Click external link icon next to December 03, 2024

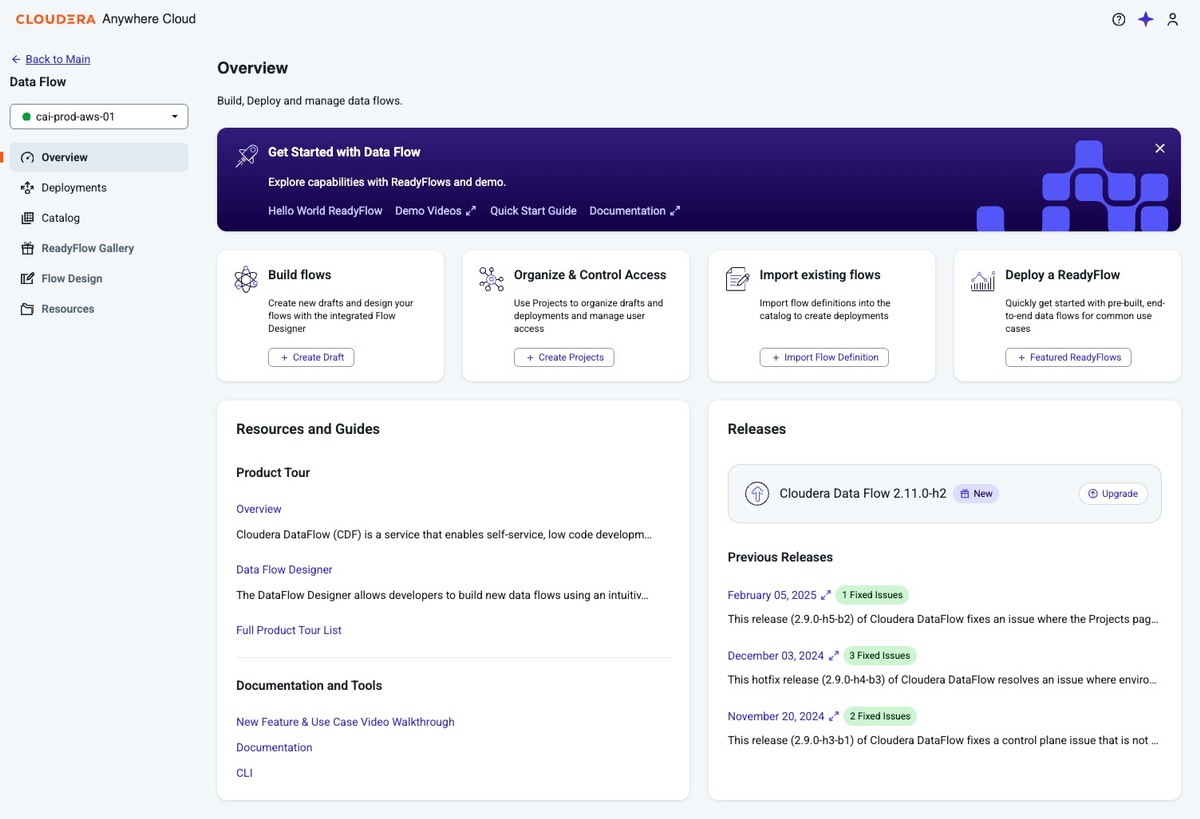coord(834,656)
